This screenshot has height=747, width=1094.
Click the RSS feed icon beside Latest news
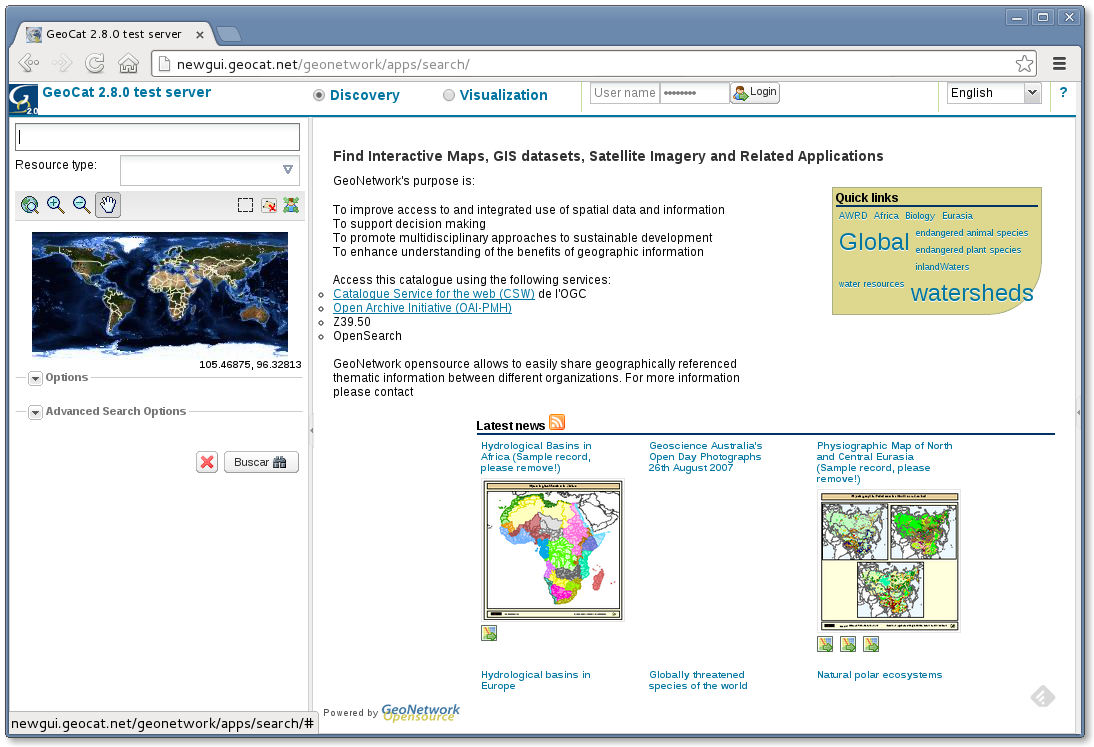coord(557,423)
